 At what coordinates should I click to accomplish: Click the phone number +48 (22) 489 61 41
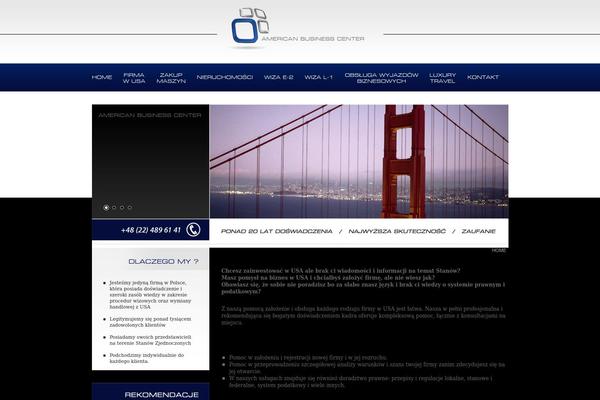151,230
